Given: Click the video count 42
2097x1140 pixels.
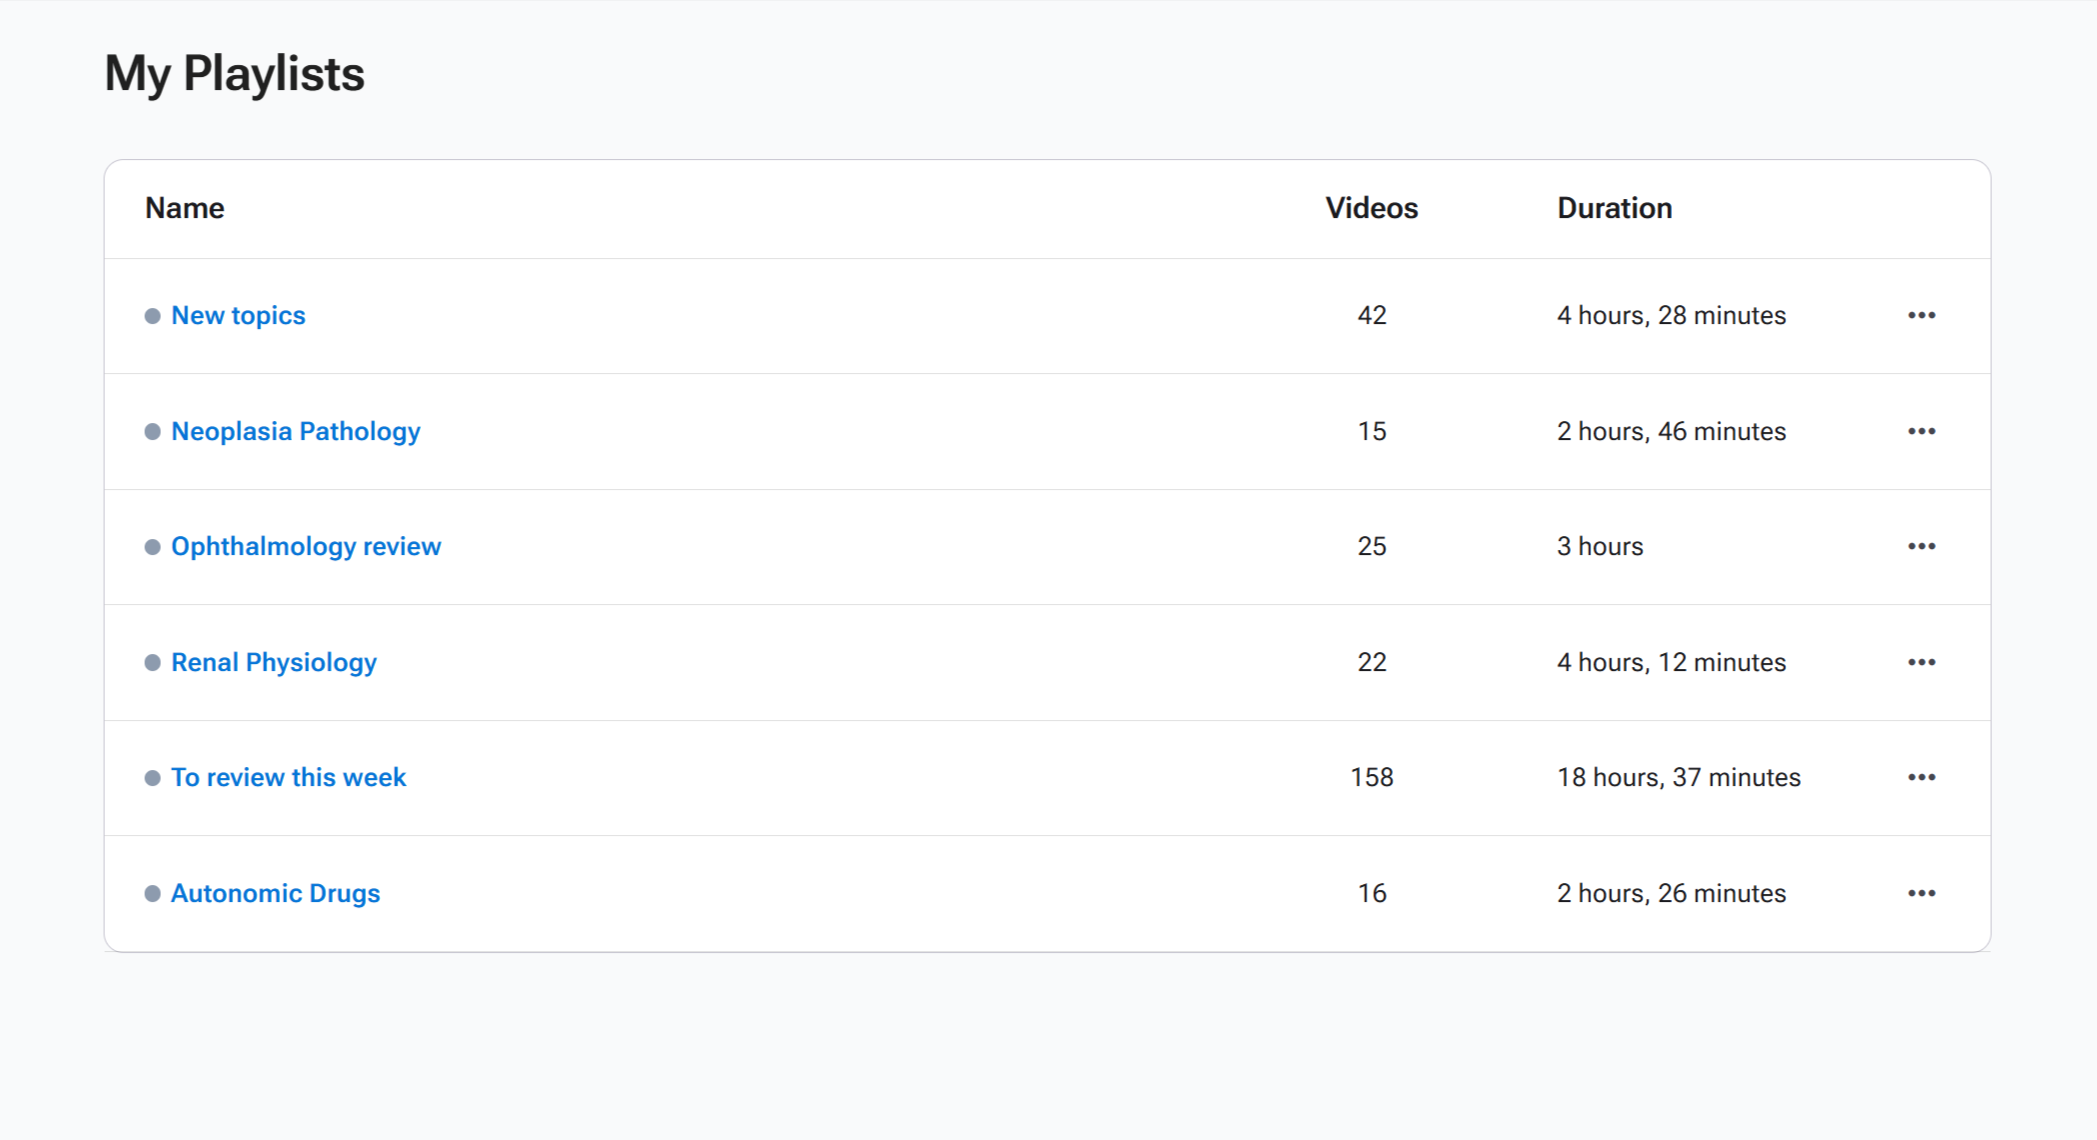Looking at the screenshot, I should pyautogui.click(x=1372, y=316).
